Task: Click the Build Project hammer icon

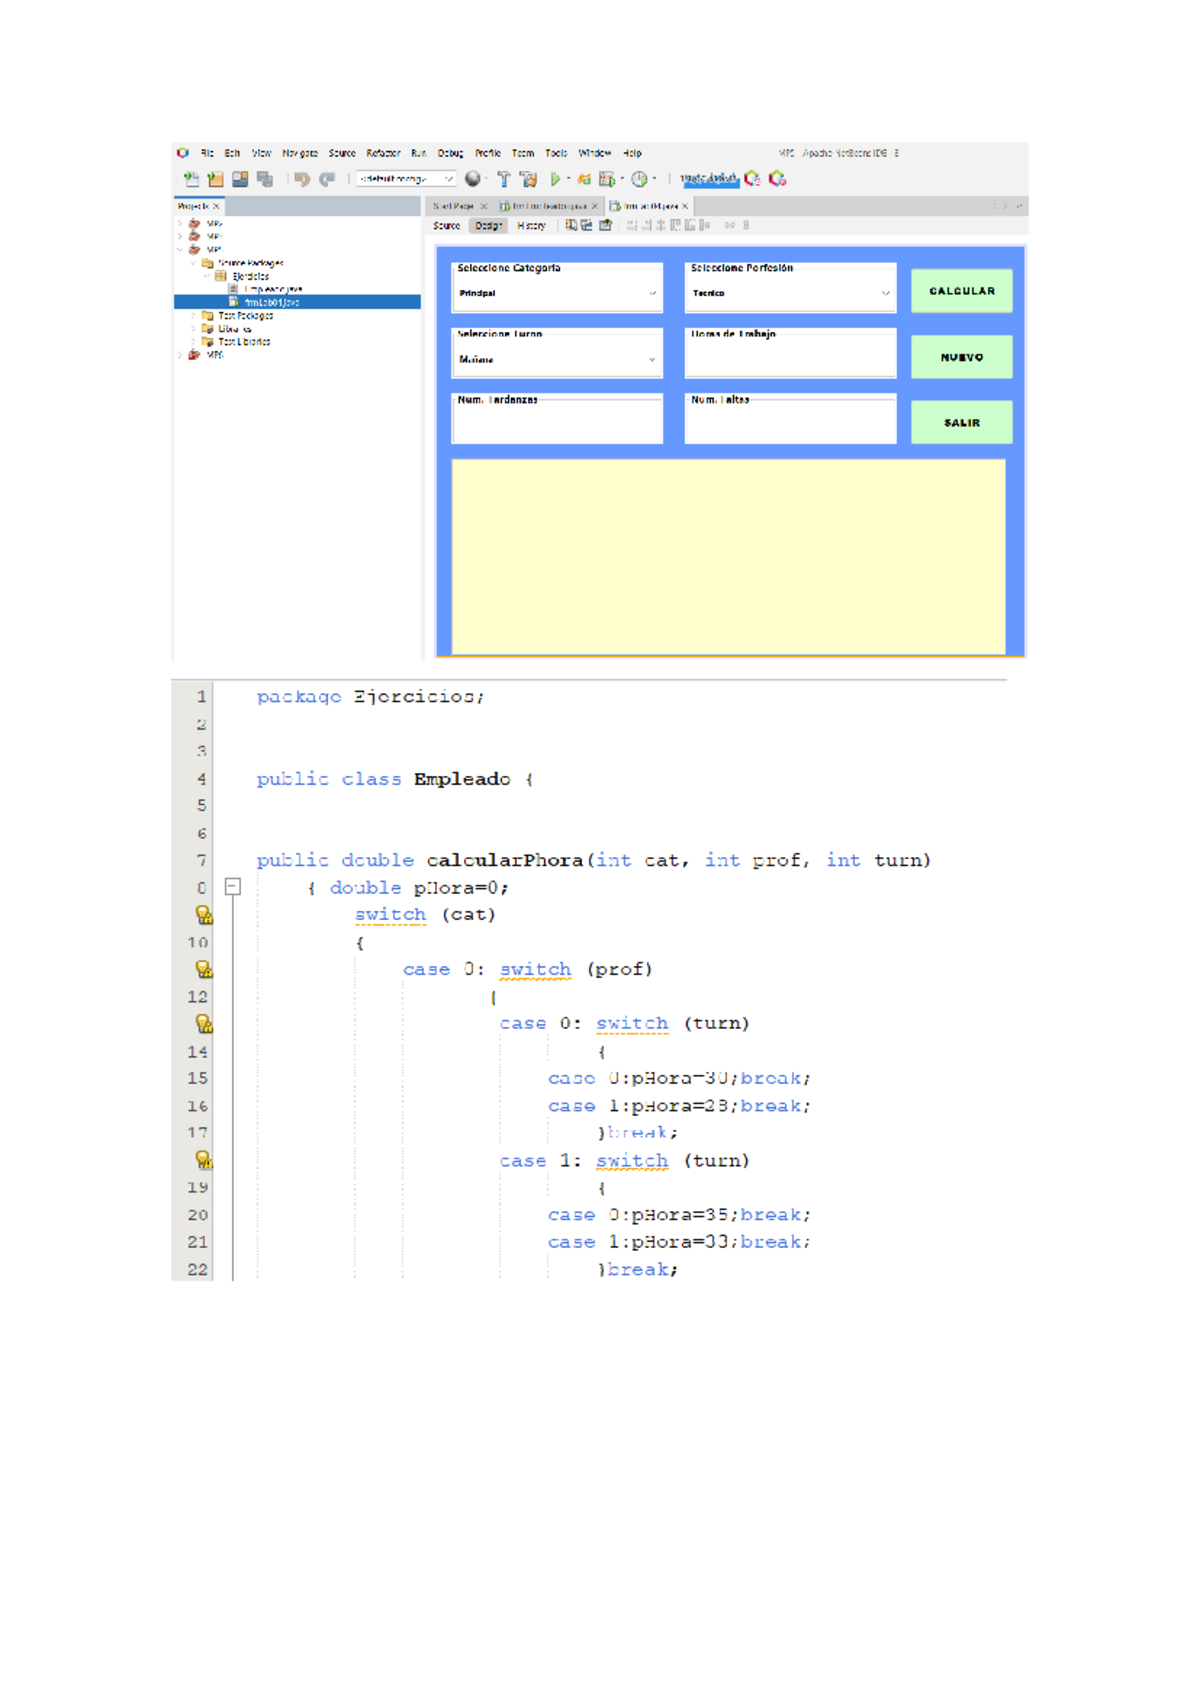Action: [x=503, y=180]
